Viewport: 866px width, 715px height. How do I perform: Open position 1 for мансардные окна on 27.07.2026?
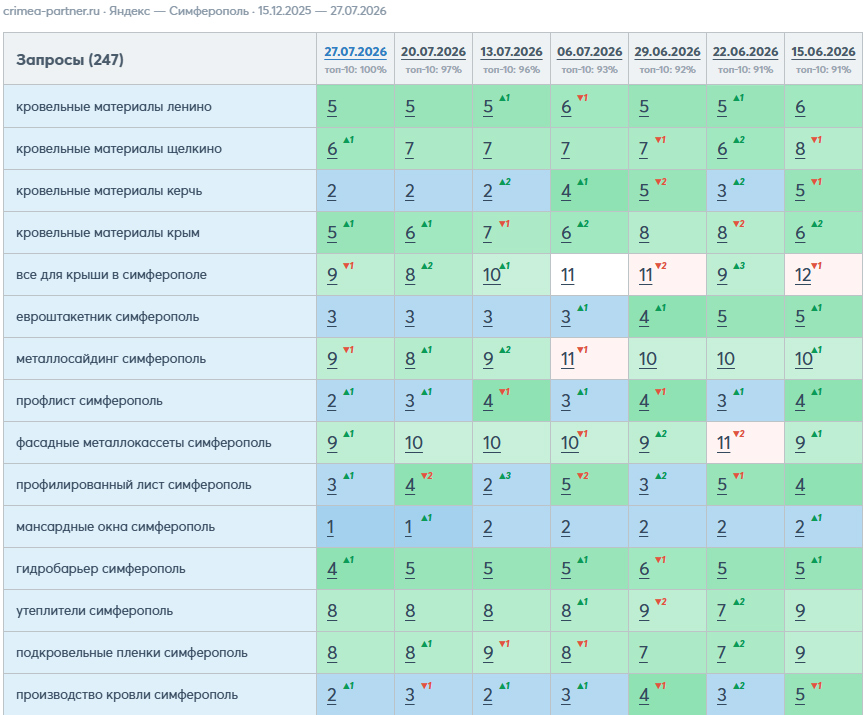(x=330, y=527)
